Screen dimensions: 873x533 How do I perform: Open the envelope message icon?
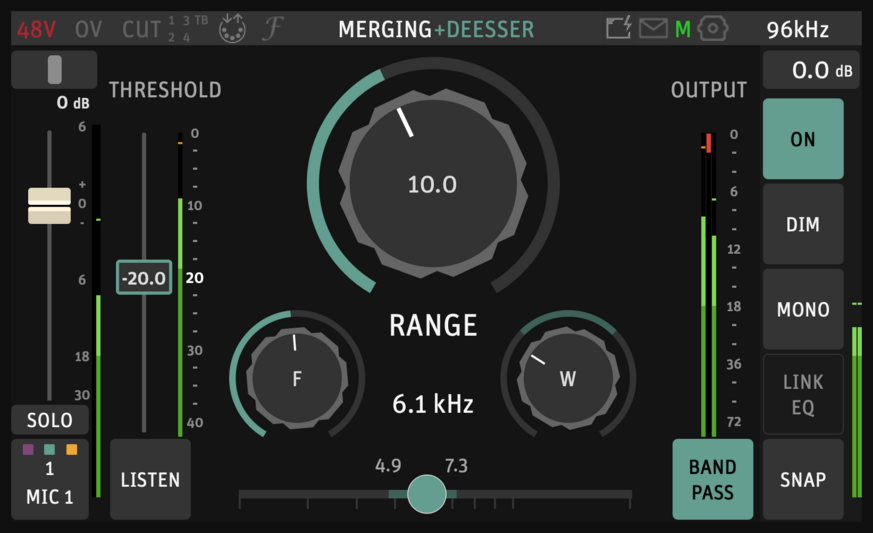pyautogui.click(x=653, y=28)
